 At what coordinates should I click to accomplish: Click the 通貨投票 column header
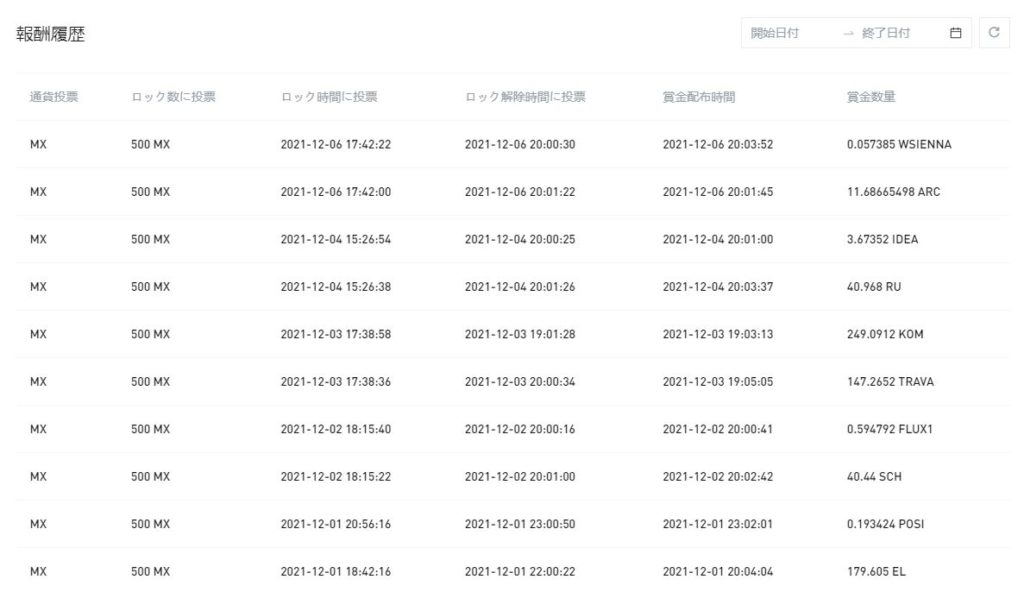54,97
